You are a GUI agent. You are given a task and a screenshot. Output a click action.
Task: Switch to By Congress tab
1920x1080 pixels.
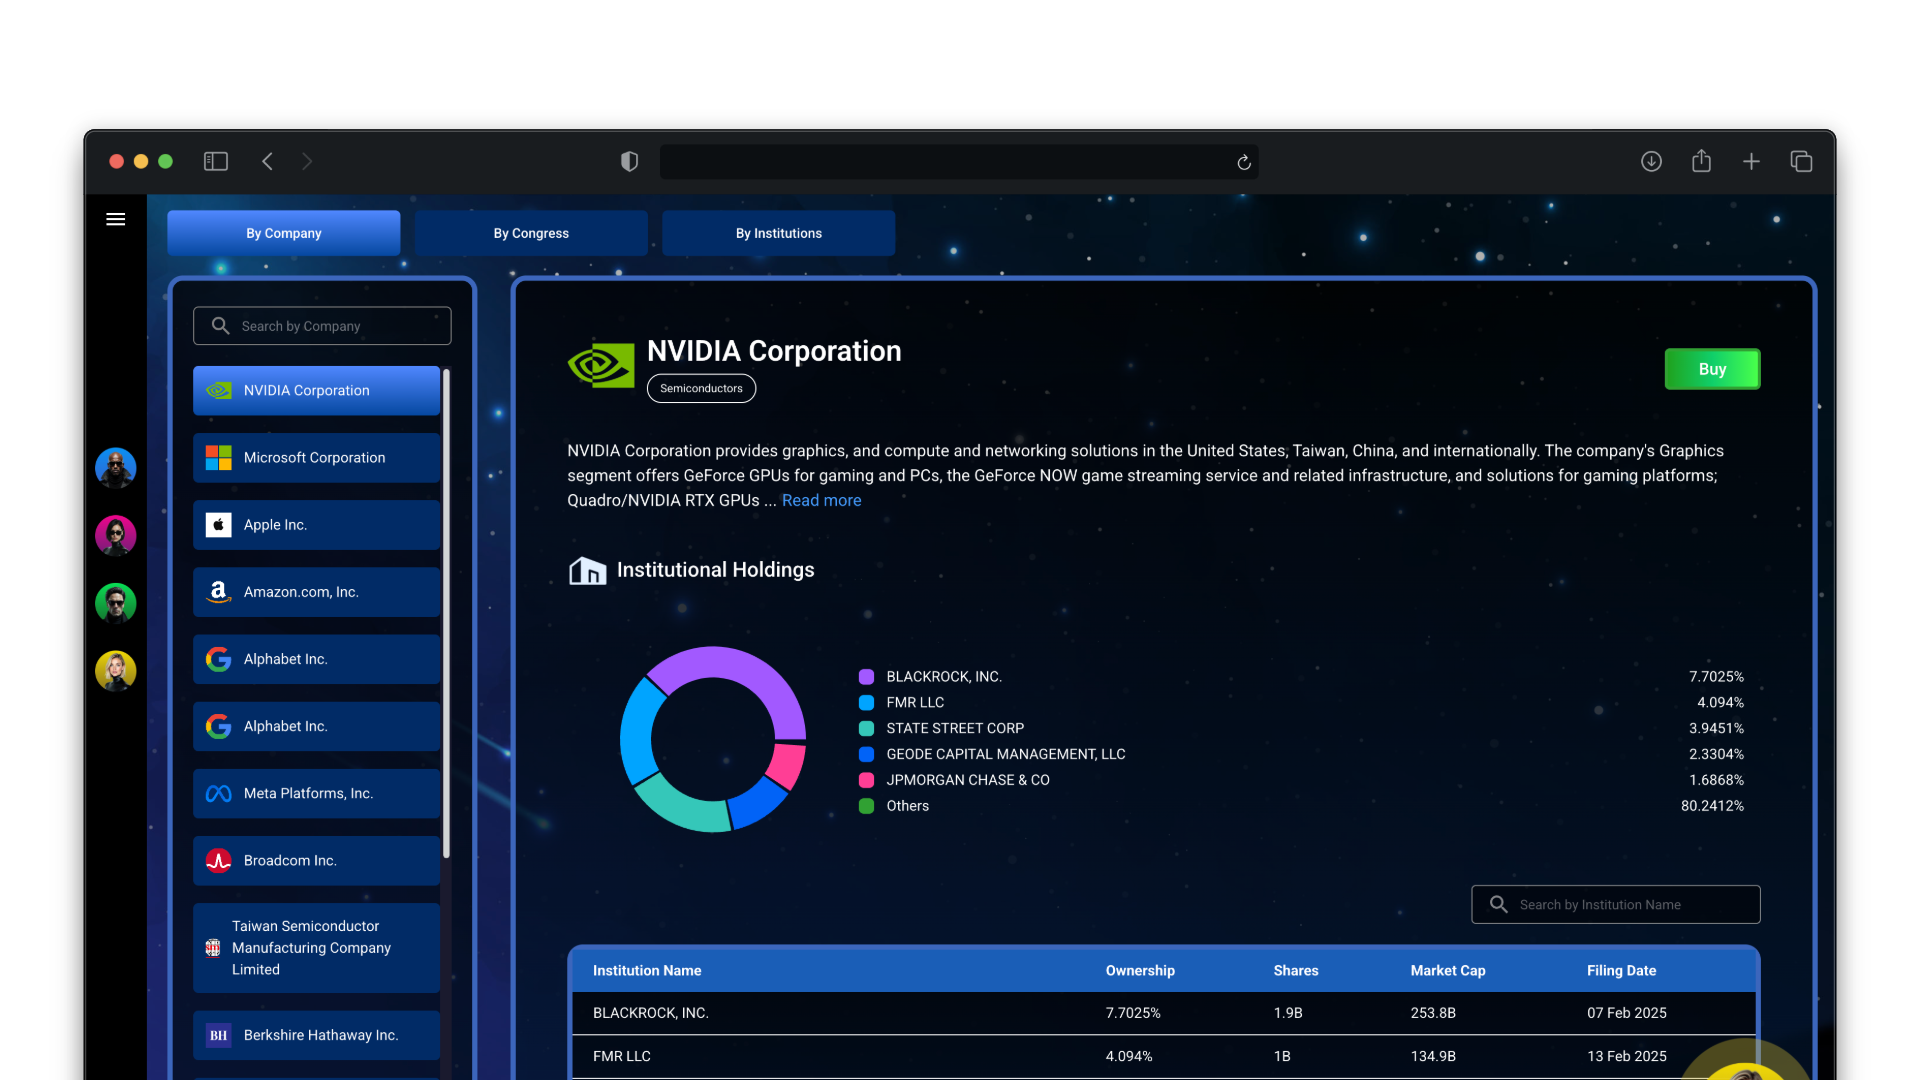point(531,233)
